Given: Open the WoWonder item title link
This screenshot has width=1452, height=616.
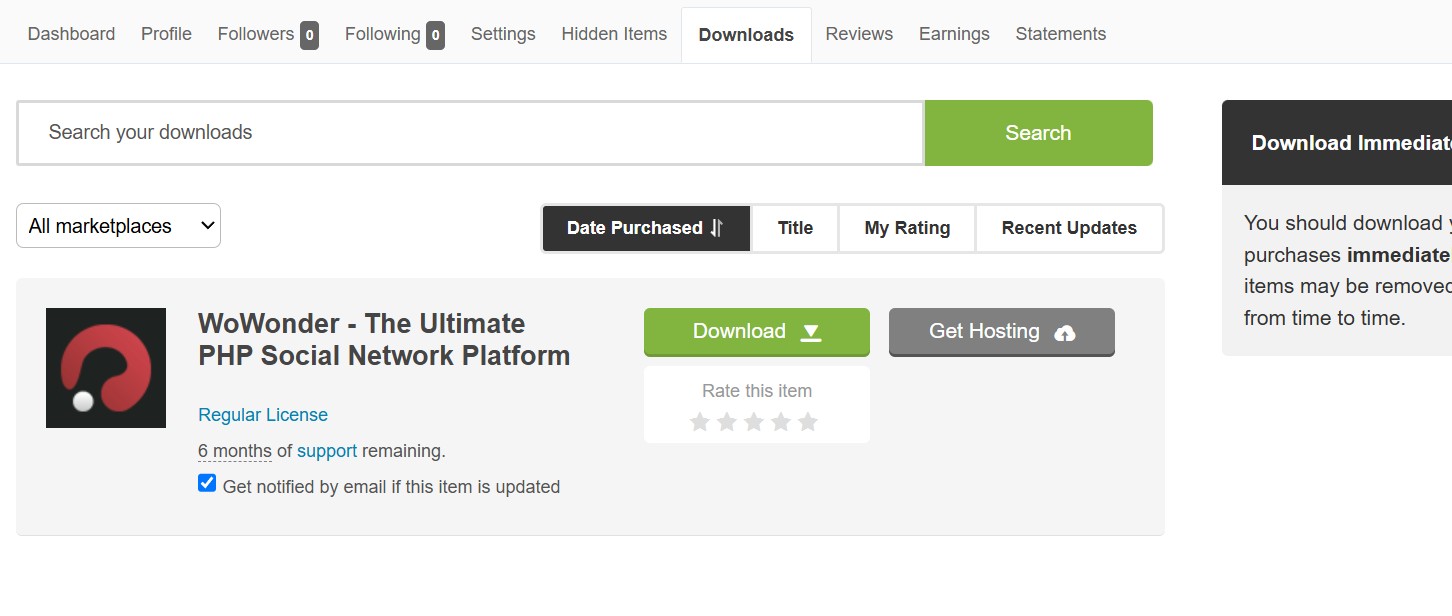Looking at the screenshot, I should click(x=384, y=340).
